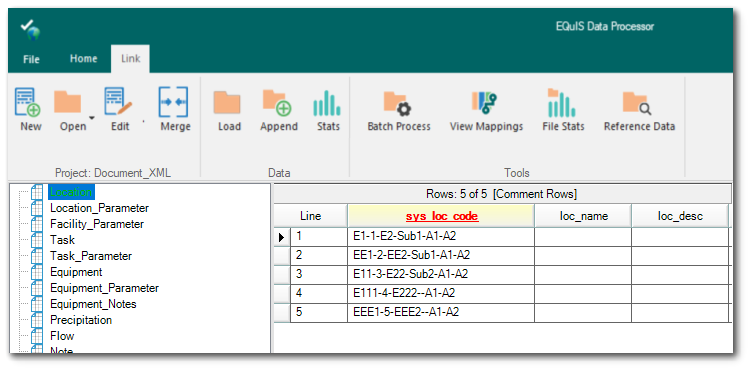This screenshot has height=369, width=749.
Task: Click line number 2 cell
Action: (x=319, y=256)
